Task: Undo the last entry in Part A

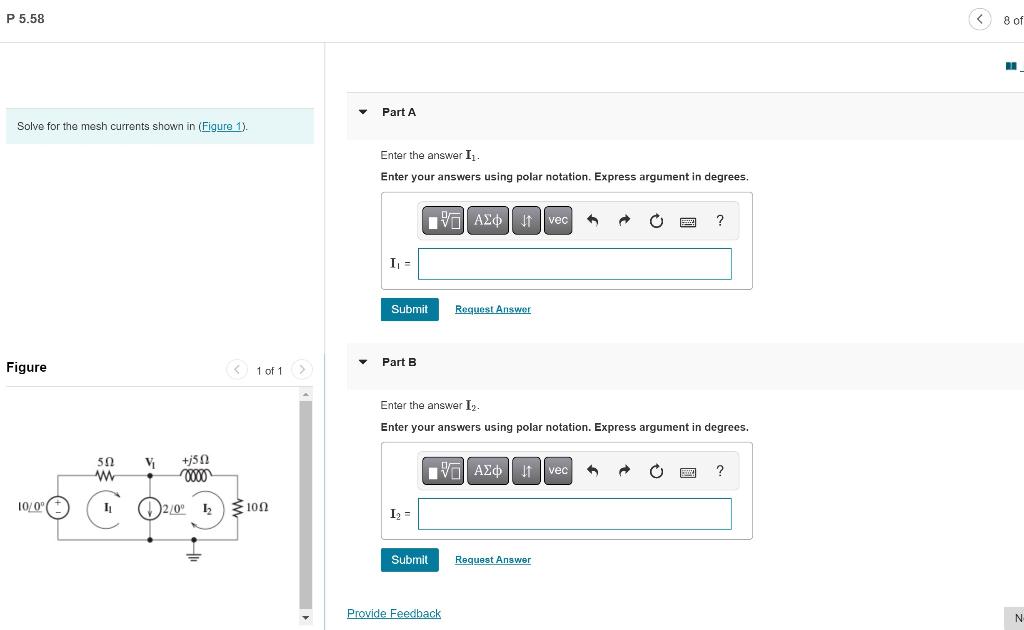Action: click(x=592, y=220)
